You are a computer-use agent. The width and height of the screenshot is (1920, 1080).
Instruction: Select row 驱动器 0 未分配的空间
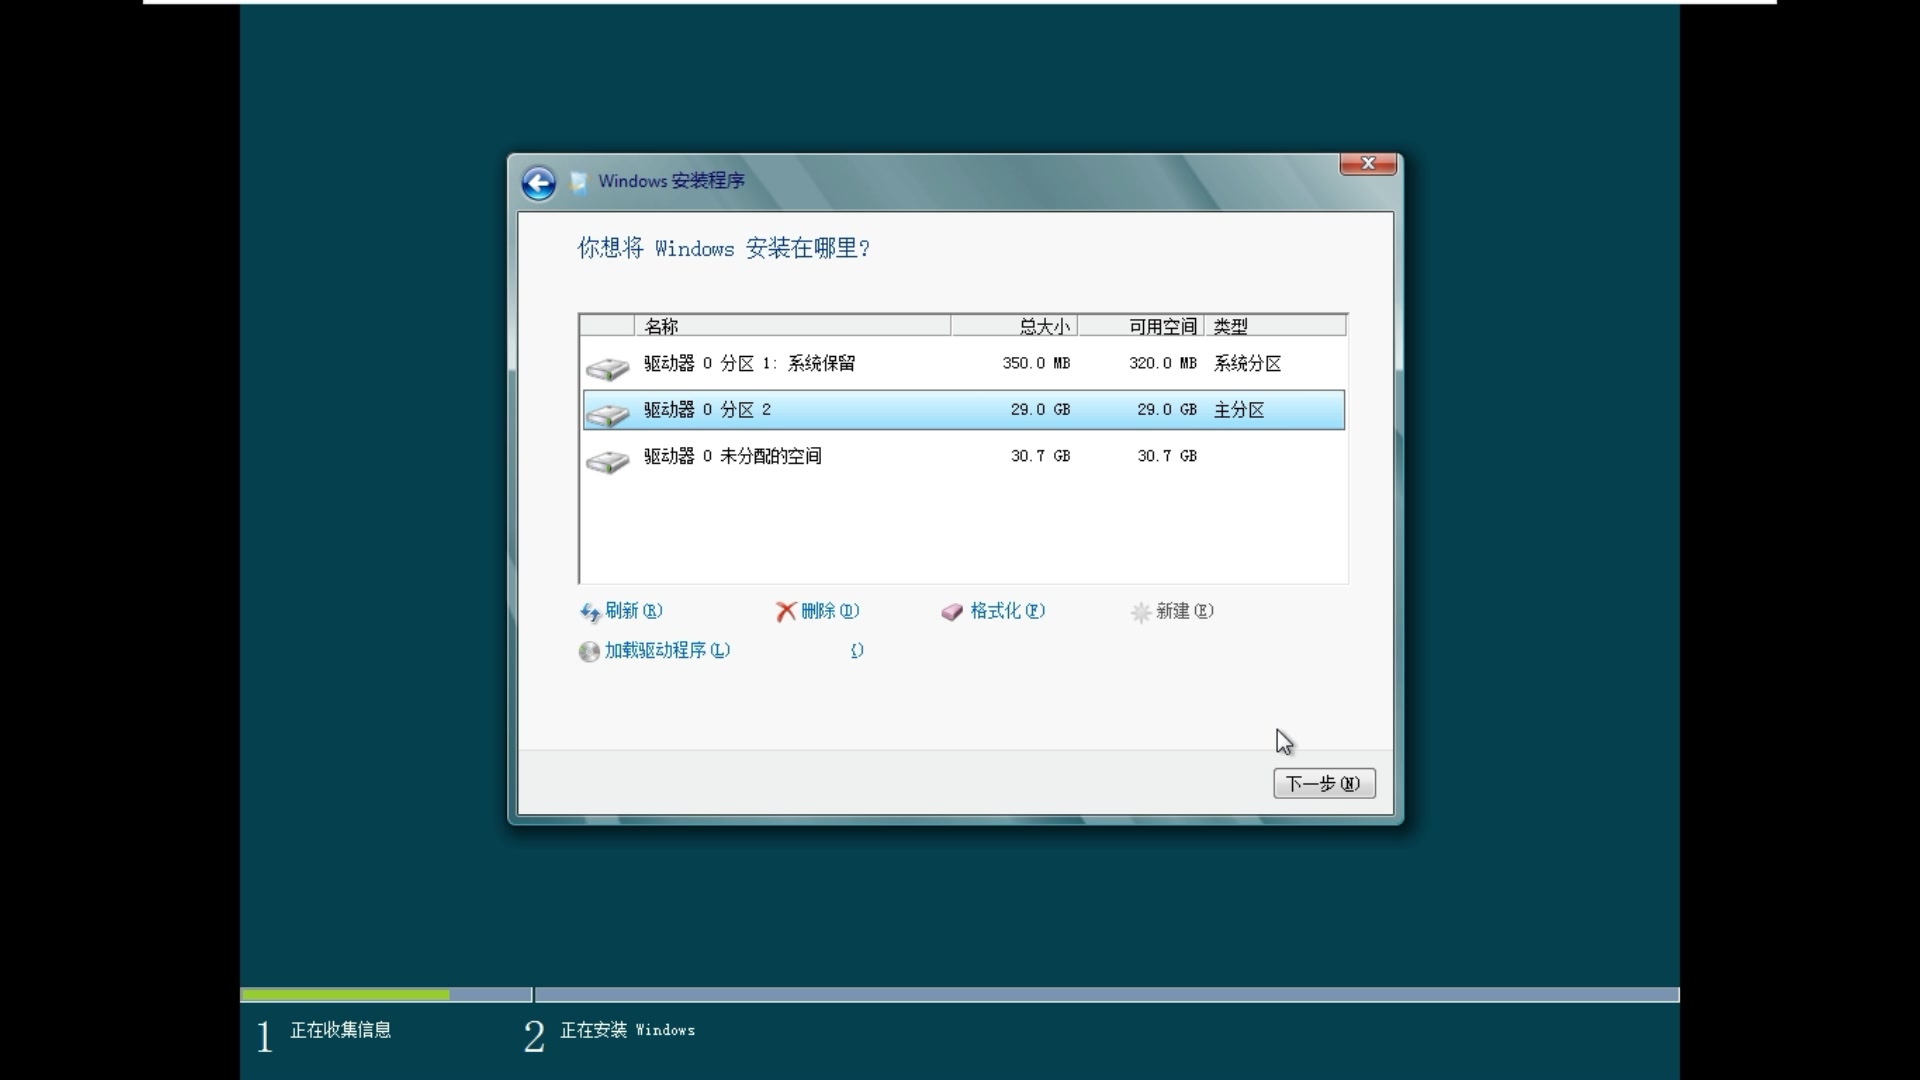point(963,456)
